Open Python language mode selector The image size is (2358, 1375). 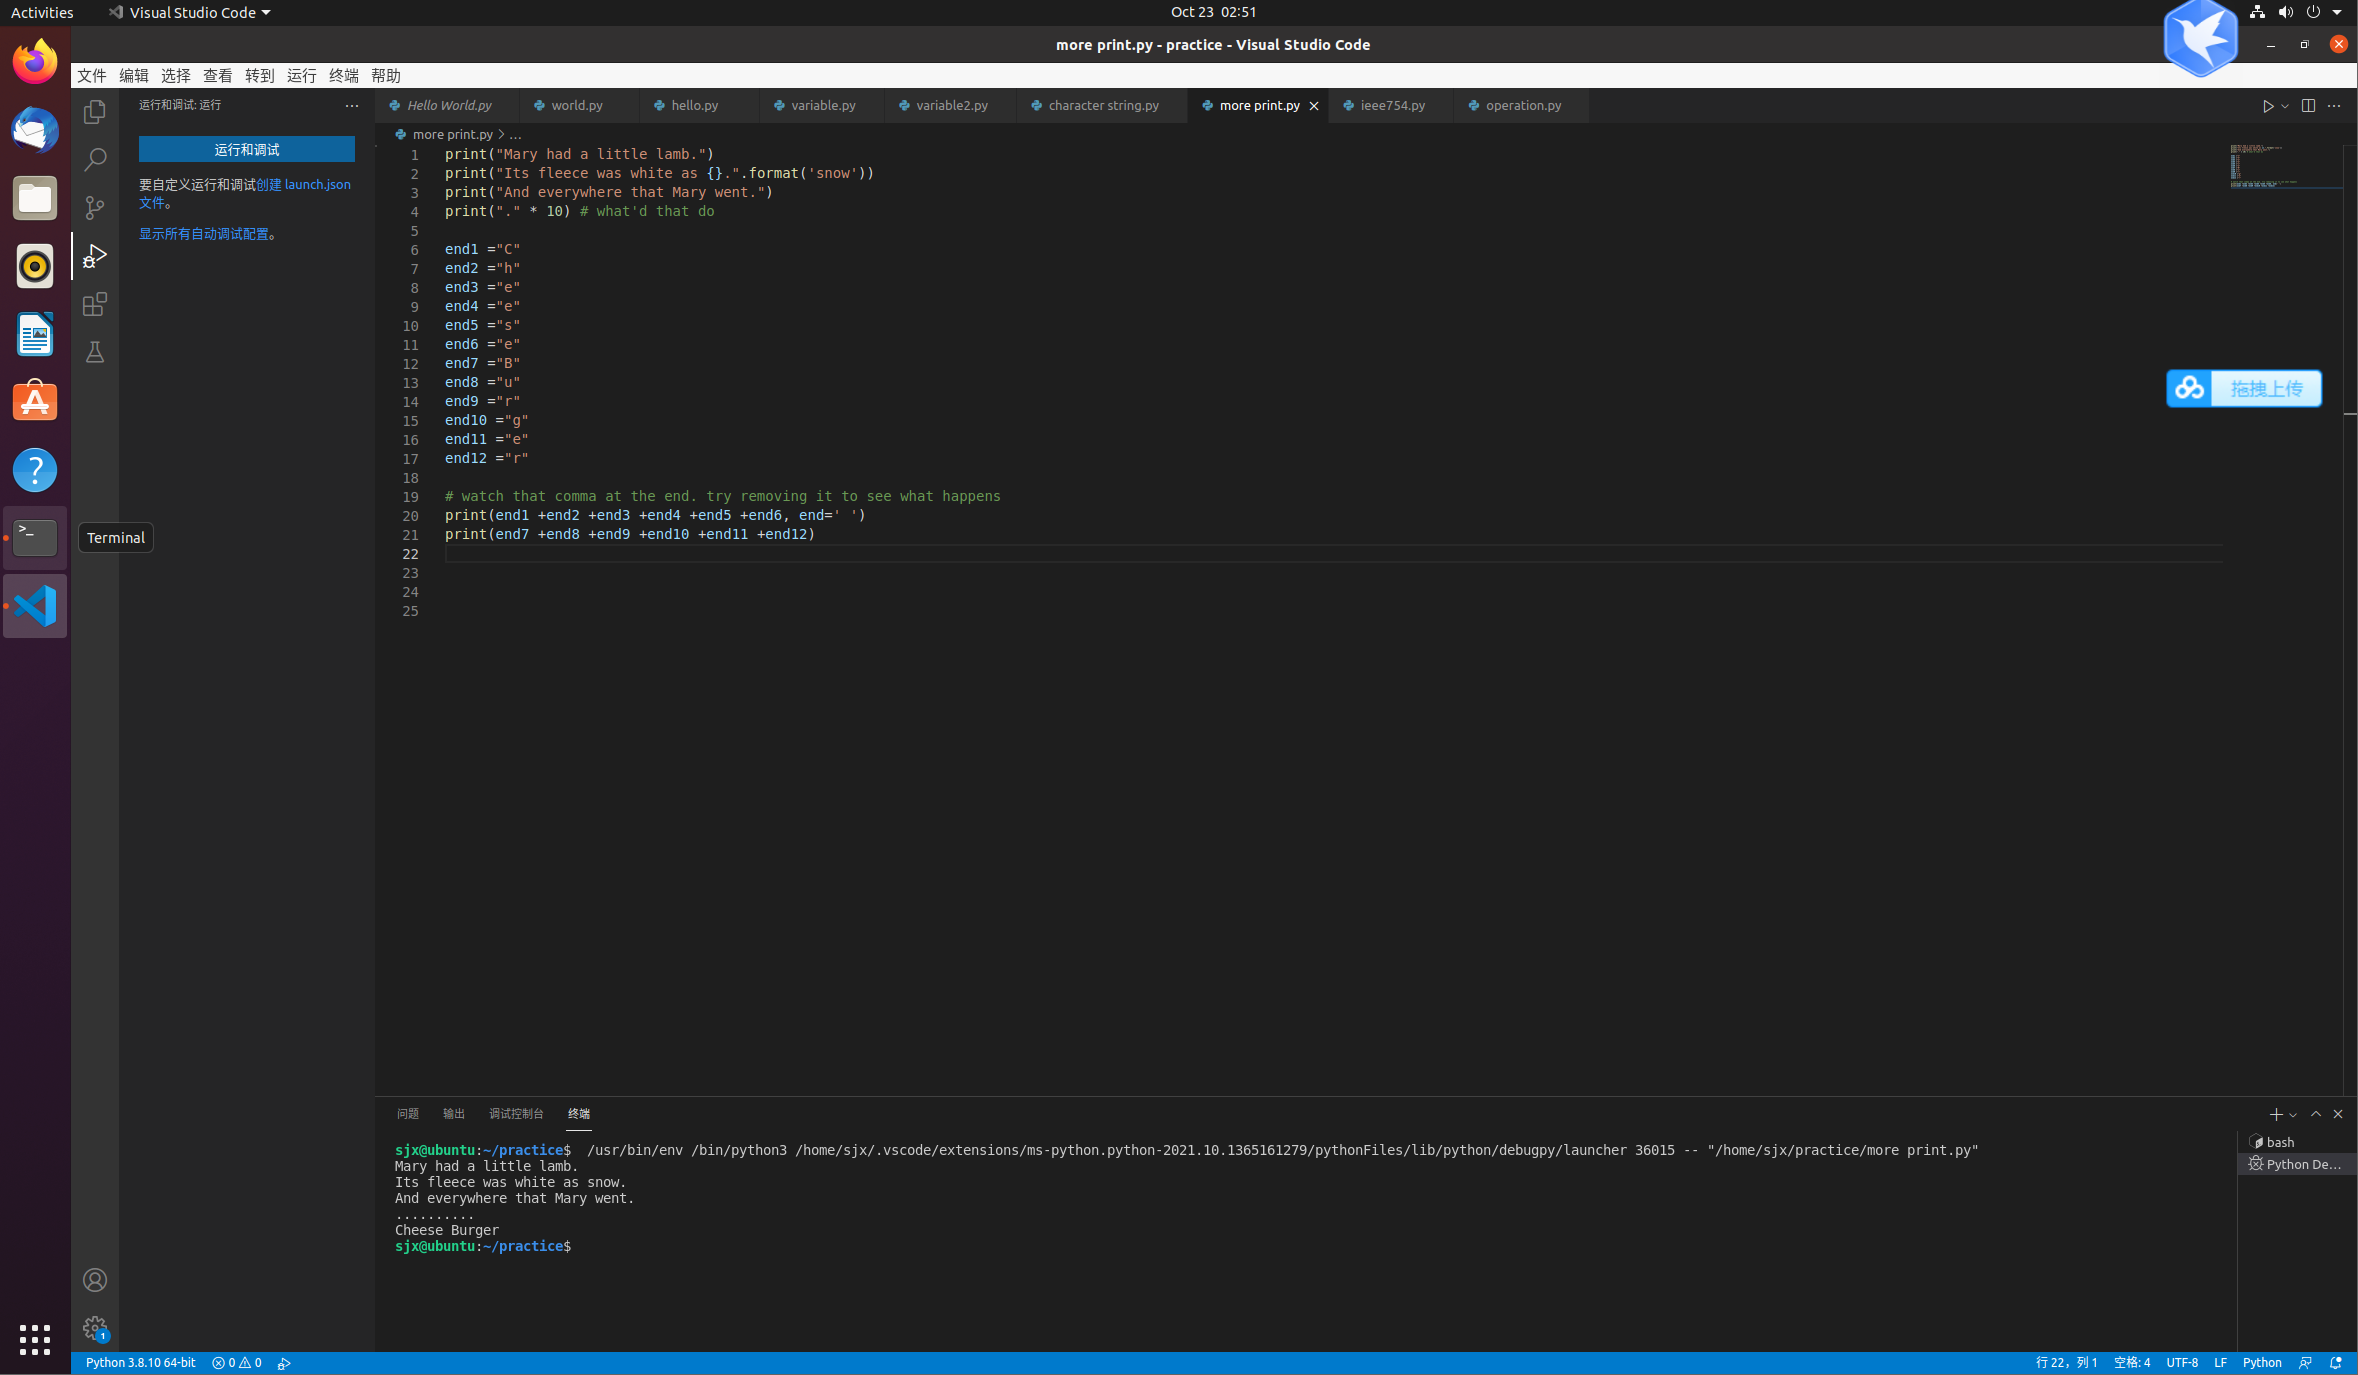click(x=2262, y=1363)
